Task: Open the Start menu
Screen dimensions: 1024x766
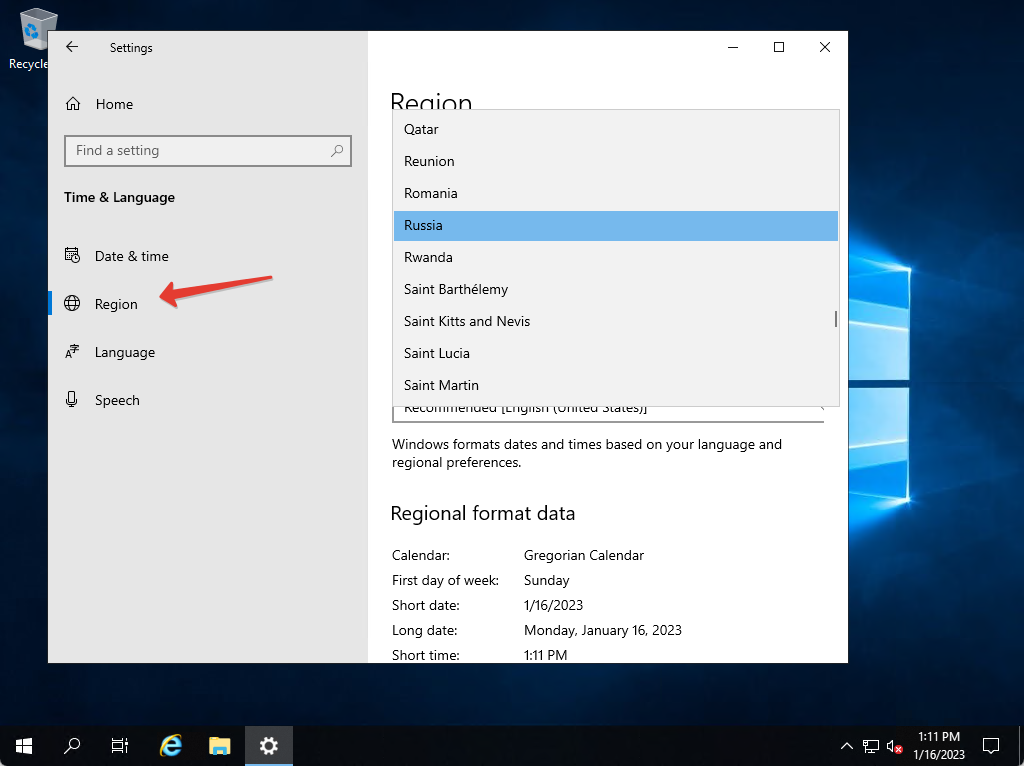Action: [x=23, y=745]
